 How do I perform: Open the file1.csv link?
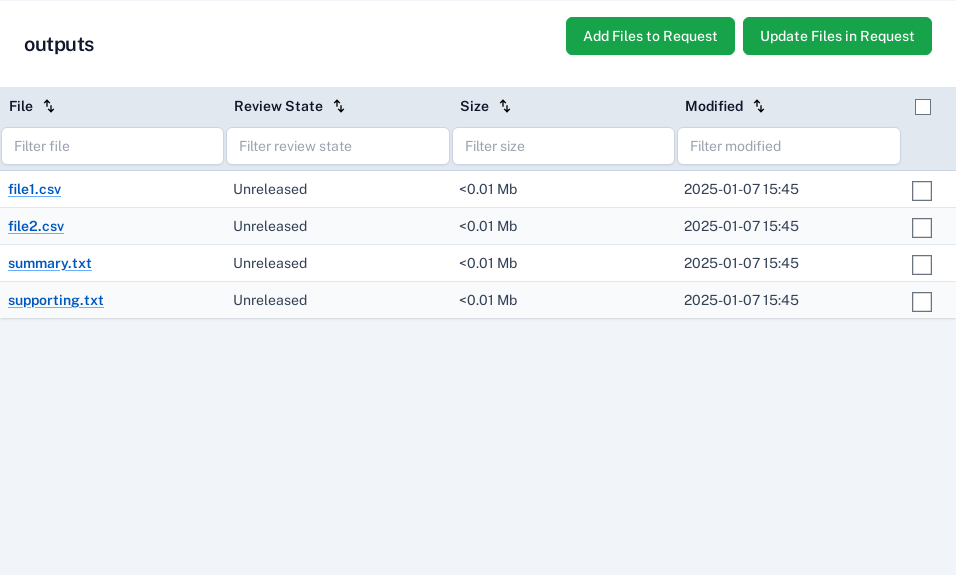[x=34, y=190]
